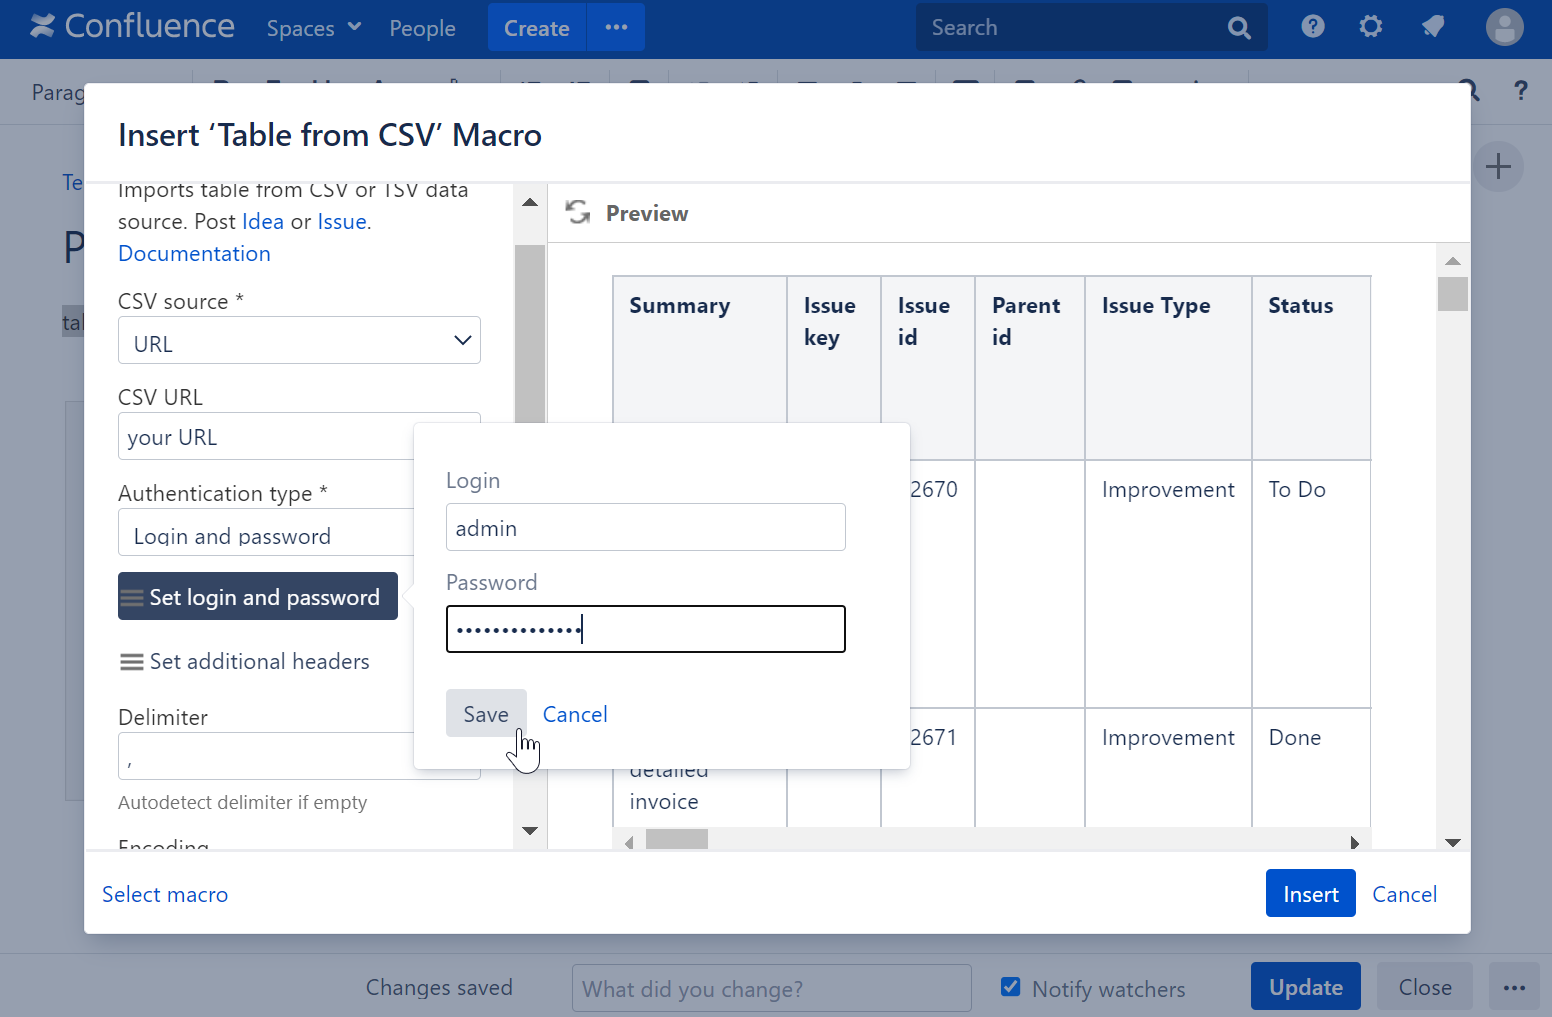Open the People menu

coord(422,28)
